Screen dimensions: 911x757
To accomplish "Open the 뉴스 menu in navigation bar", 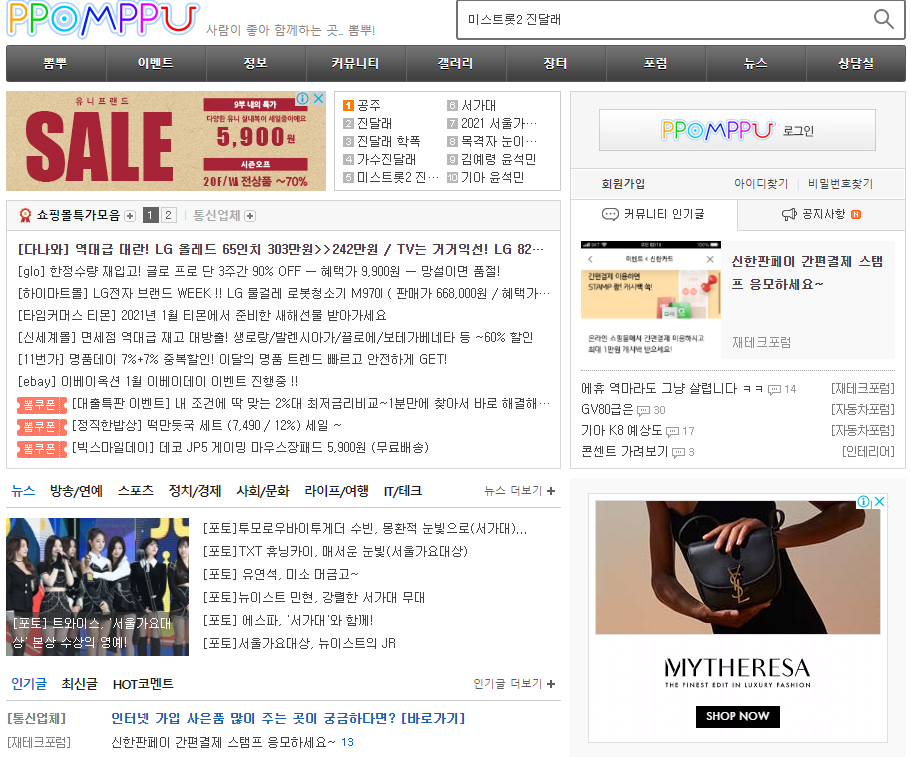I will pos(755,63).
